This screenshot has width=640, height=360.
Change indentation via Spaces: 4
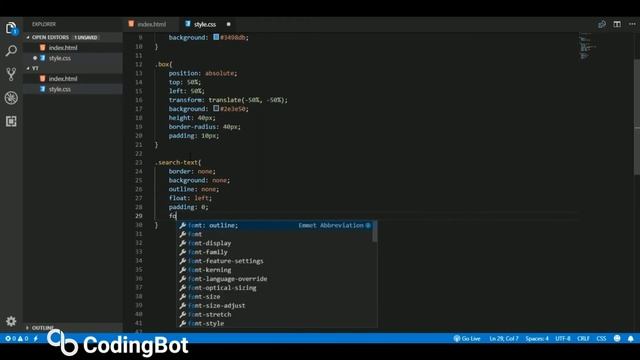(x=537, y=339)
